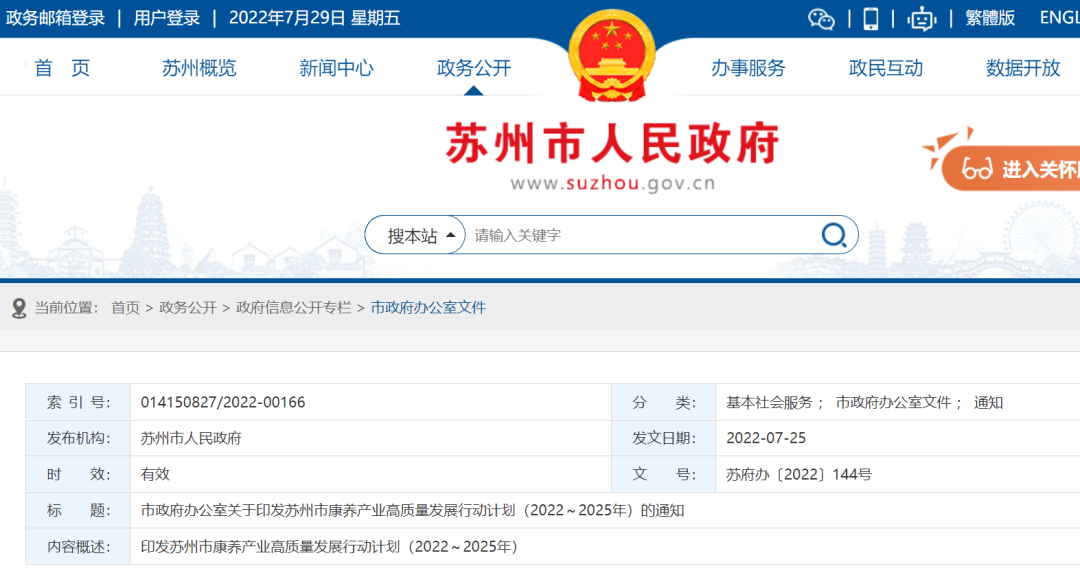This screenshot has width=1080, height=573.
Task: Open the WeChat icon in top bar
Action: (x=821, y=18)
